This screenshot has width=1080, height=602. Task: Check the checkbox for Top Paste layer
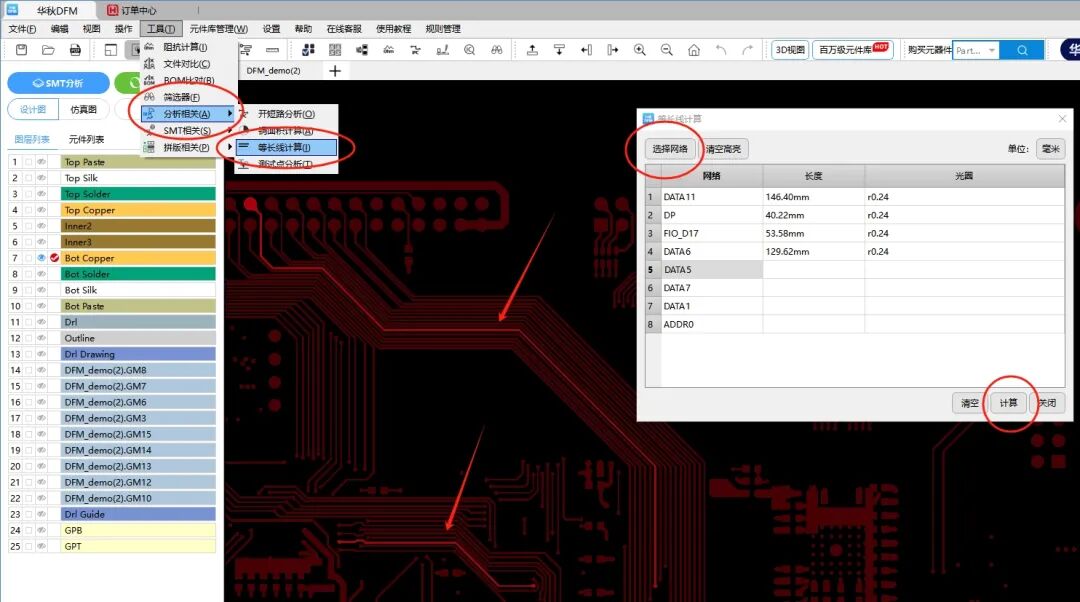29,162
